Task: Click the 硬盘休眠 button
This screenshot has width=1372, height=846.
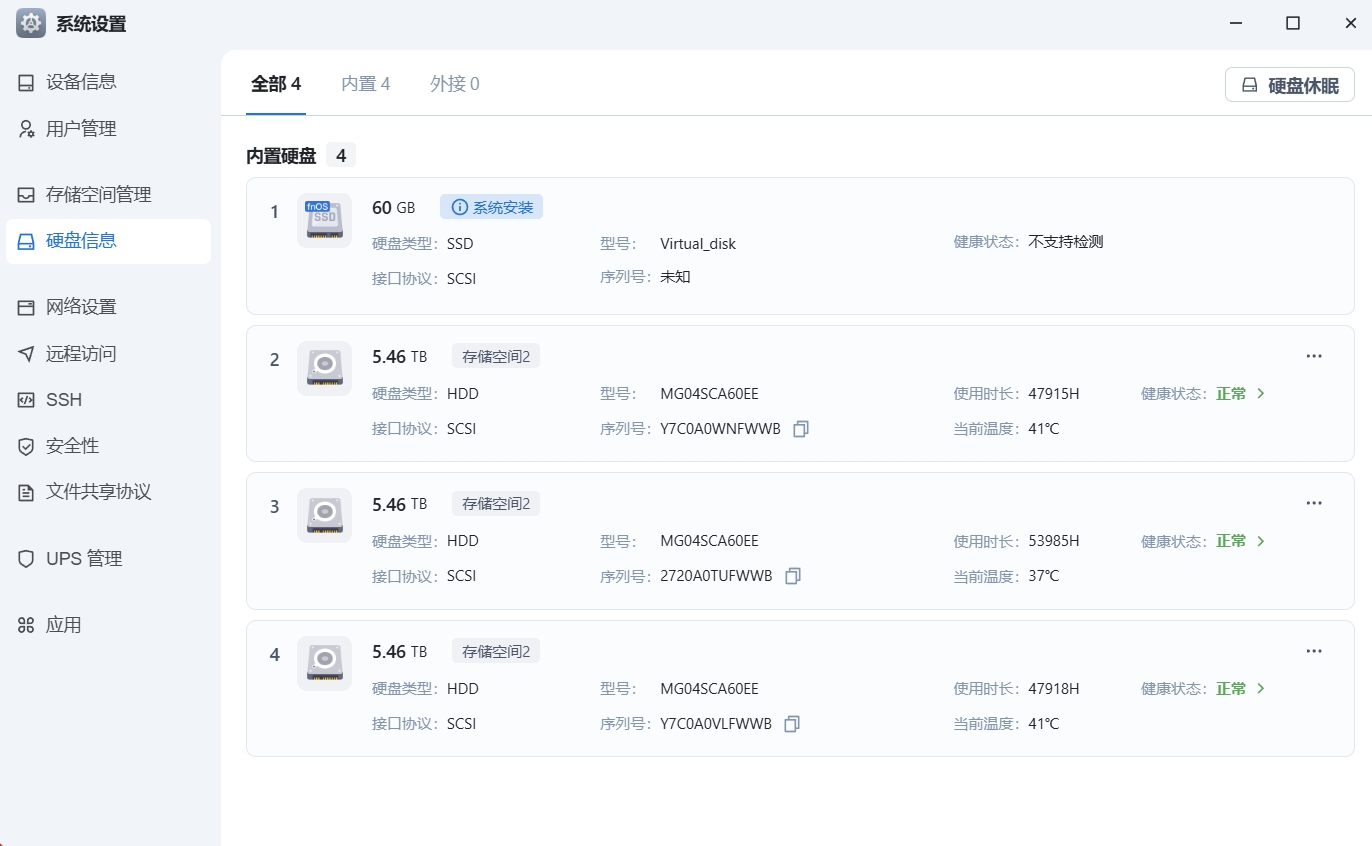Action: 1290,85
